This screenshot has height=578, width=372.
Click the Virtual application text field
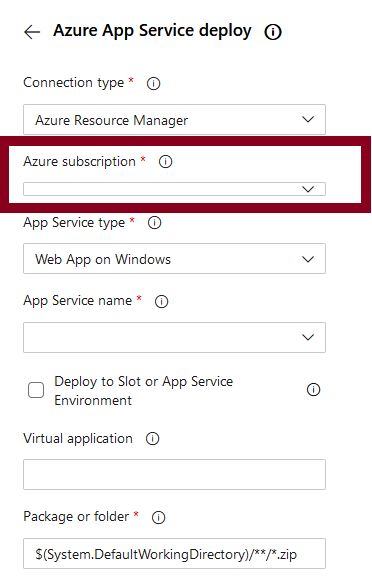pyautogui.click(x=174, y=474)
